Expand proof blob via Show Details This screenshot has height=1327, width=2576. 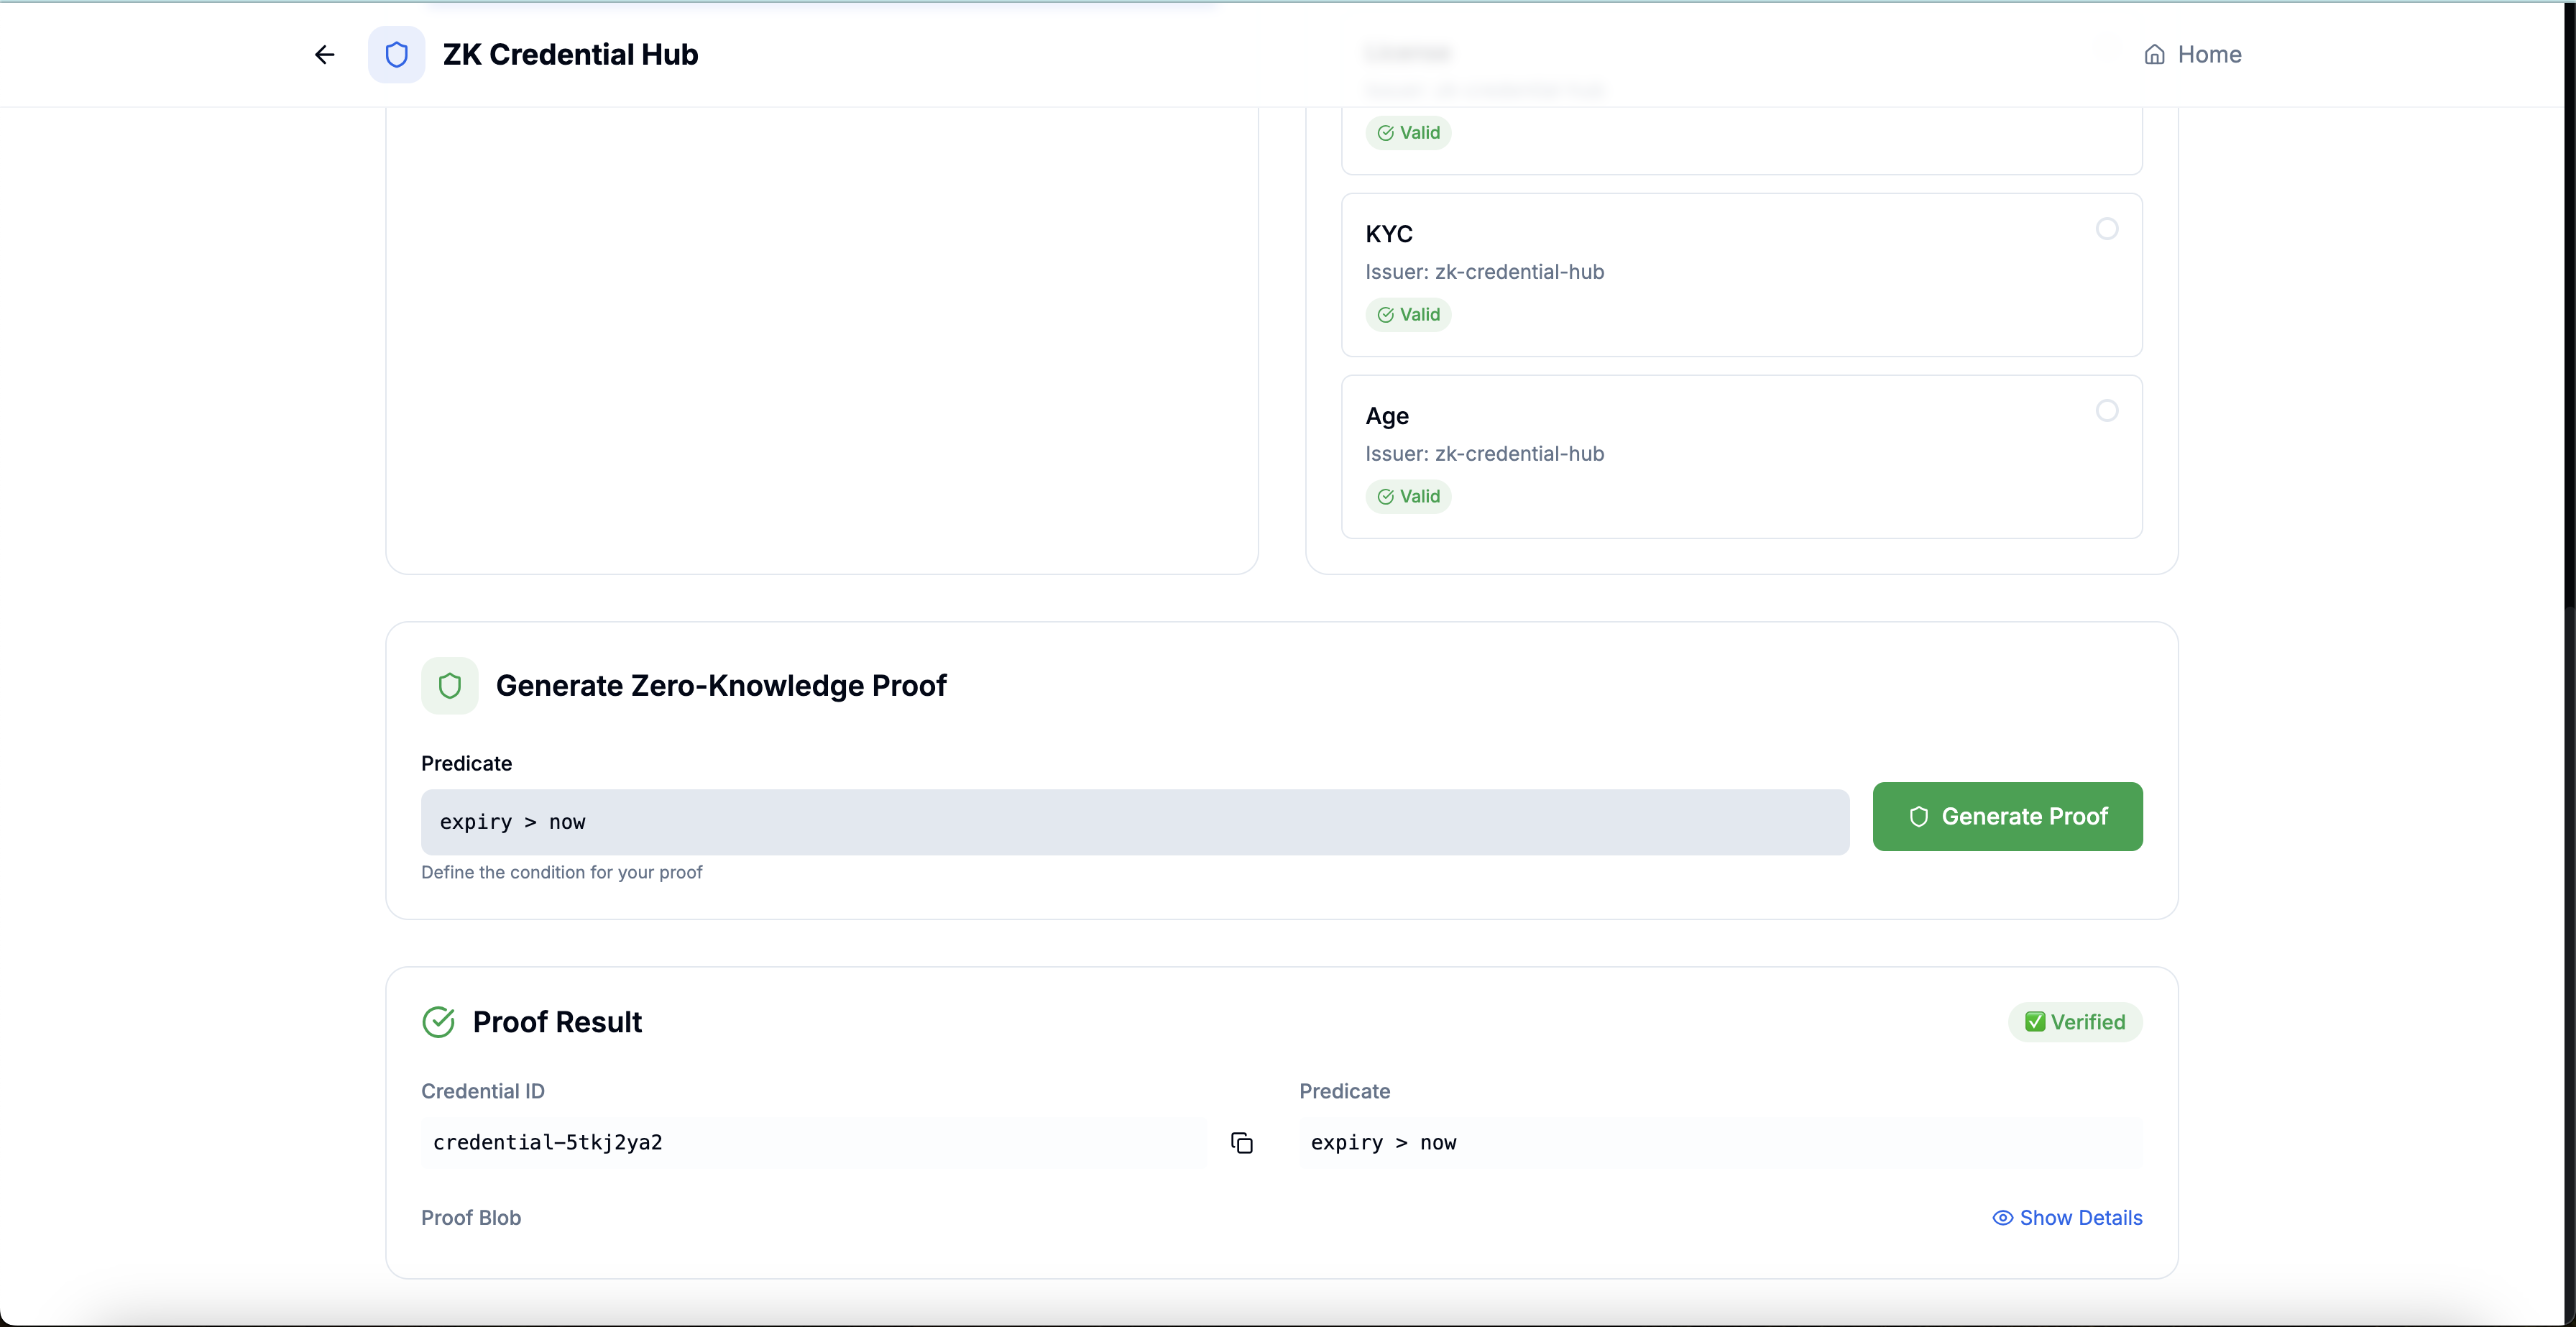[x=2080, y=1217]
